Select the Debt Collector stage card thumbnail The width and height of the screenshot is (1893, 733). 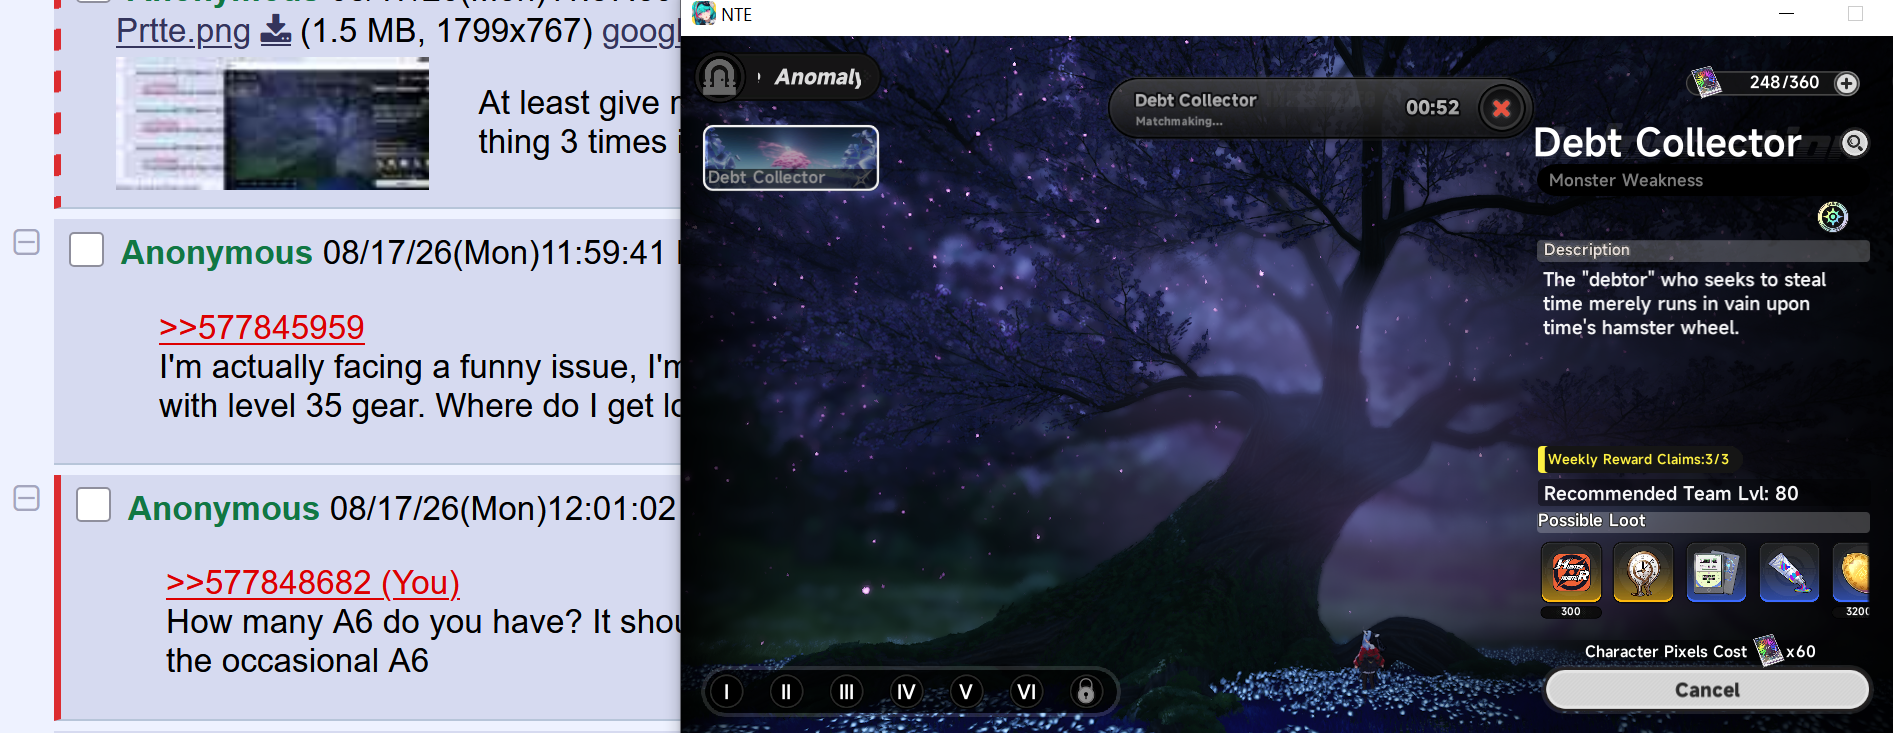pyautogui.click(x=791, y=157)
